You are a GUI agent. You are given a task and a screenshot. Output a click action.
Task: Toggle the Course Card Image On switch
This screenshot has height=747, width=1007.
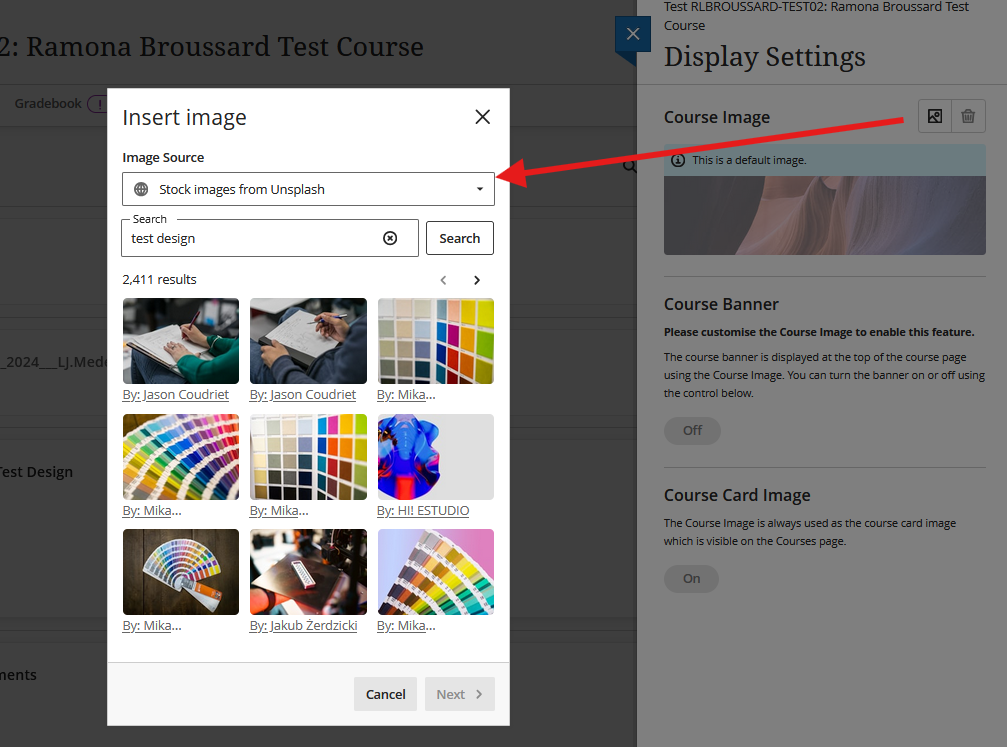click(x=691, y=578)
